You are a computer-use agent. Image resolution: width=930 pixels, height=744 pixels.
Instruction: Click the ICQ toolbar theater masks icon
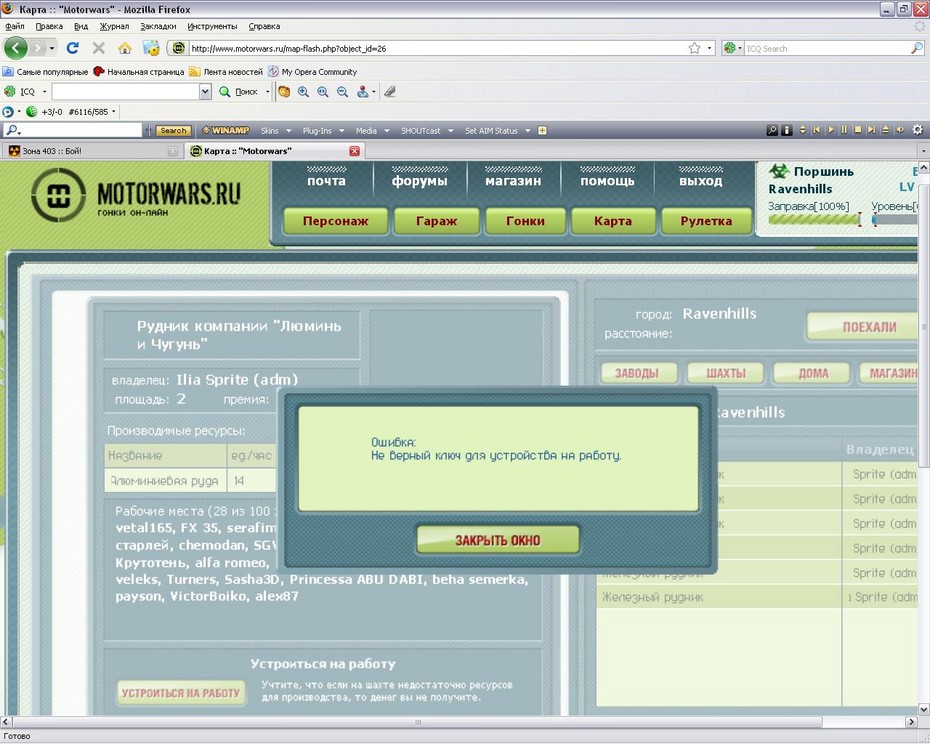pos(284,91)
